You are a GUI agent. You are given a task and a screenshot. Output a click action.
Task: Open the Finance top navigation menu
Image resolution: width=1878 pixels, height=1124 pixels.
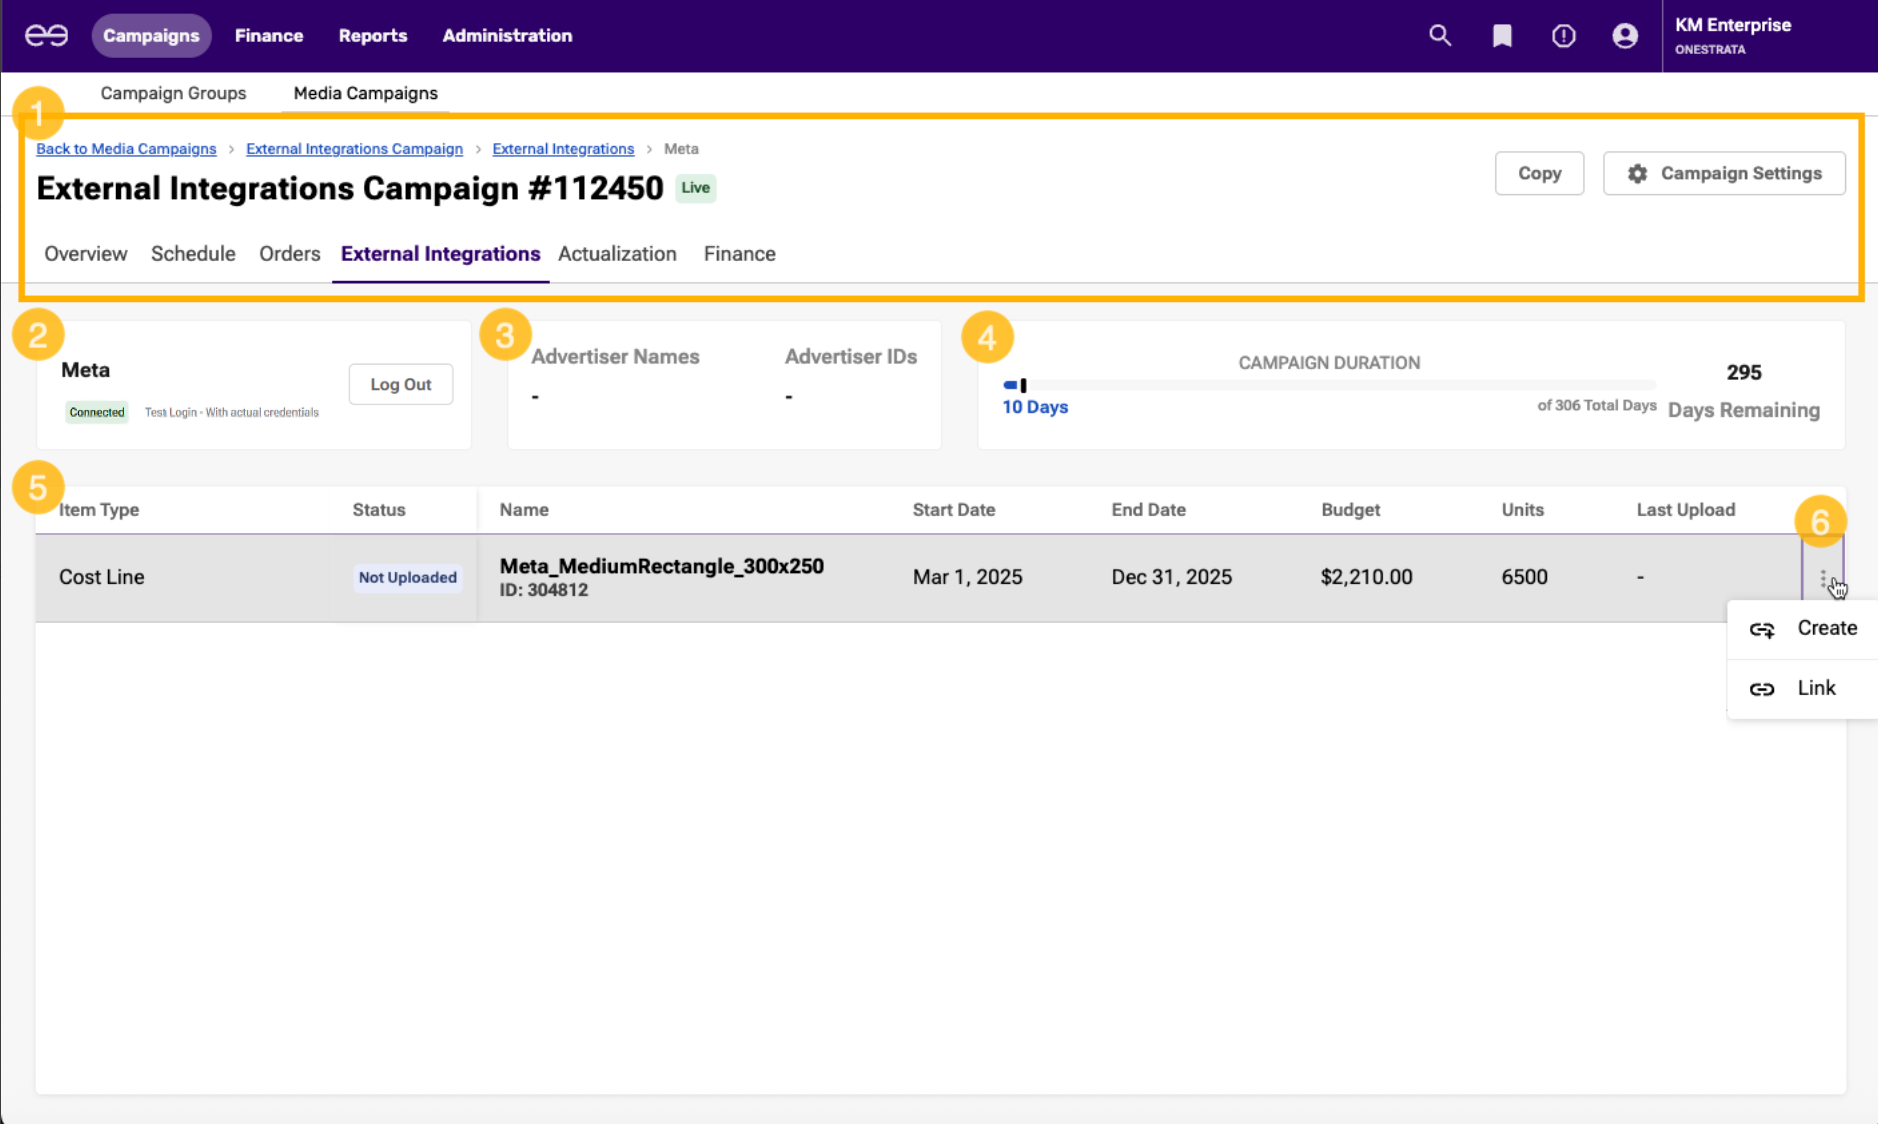pyautogui.click(x=269, y=36)
